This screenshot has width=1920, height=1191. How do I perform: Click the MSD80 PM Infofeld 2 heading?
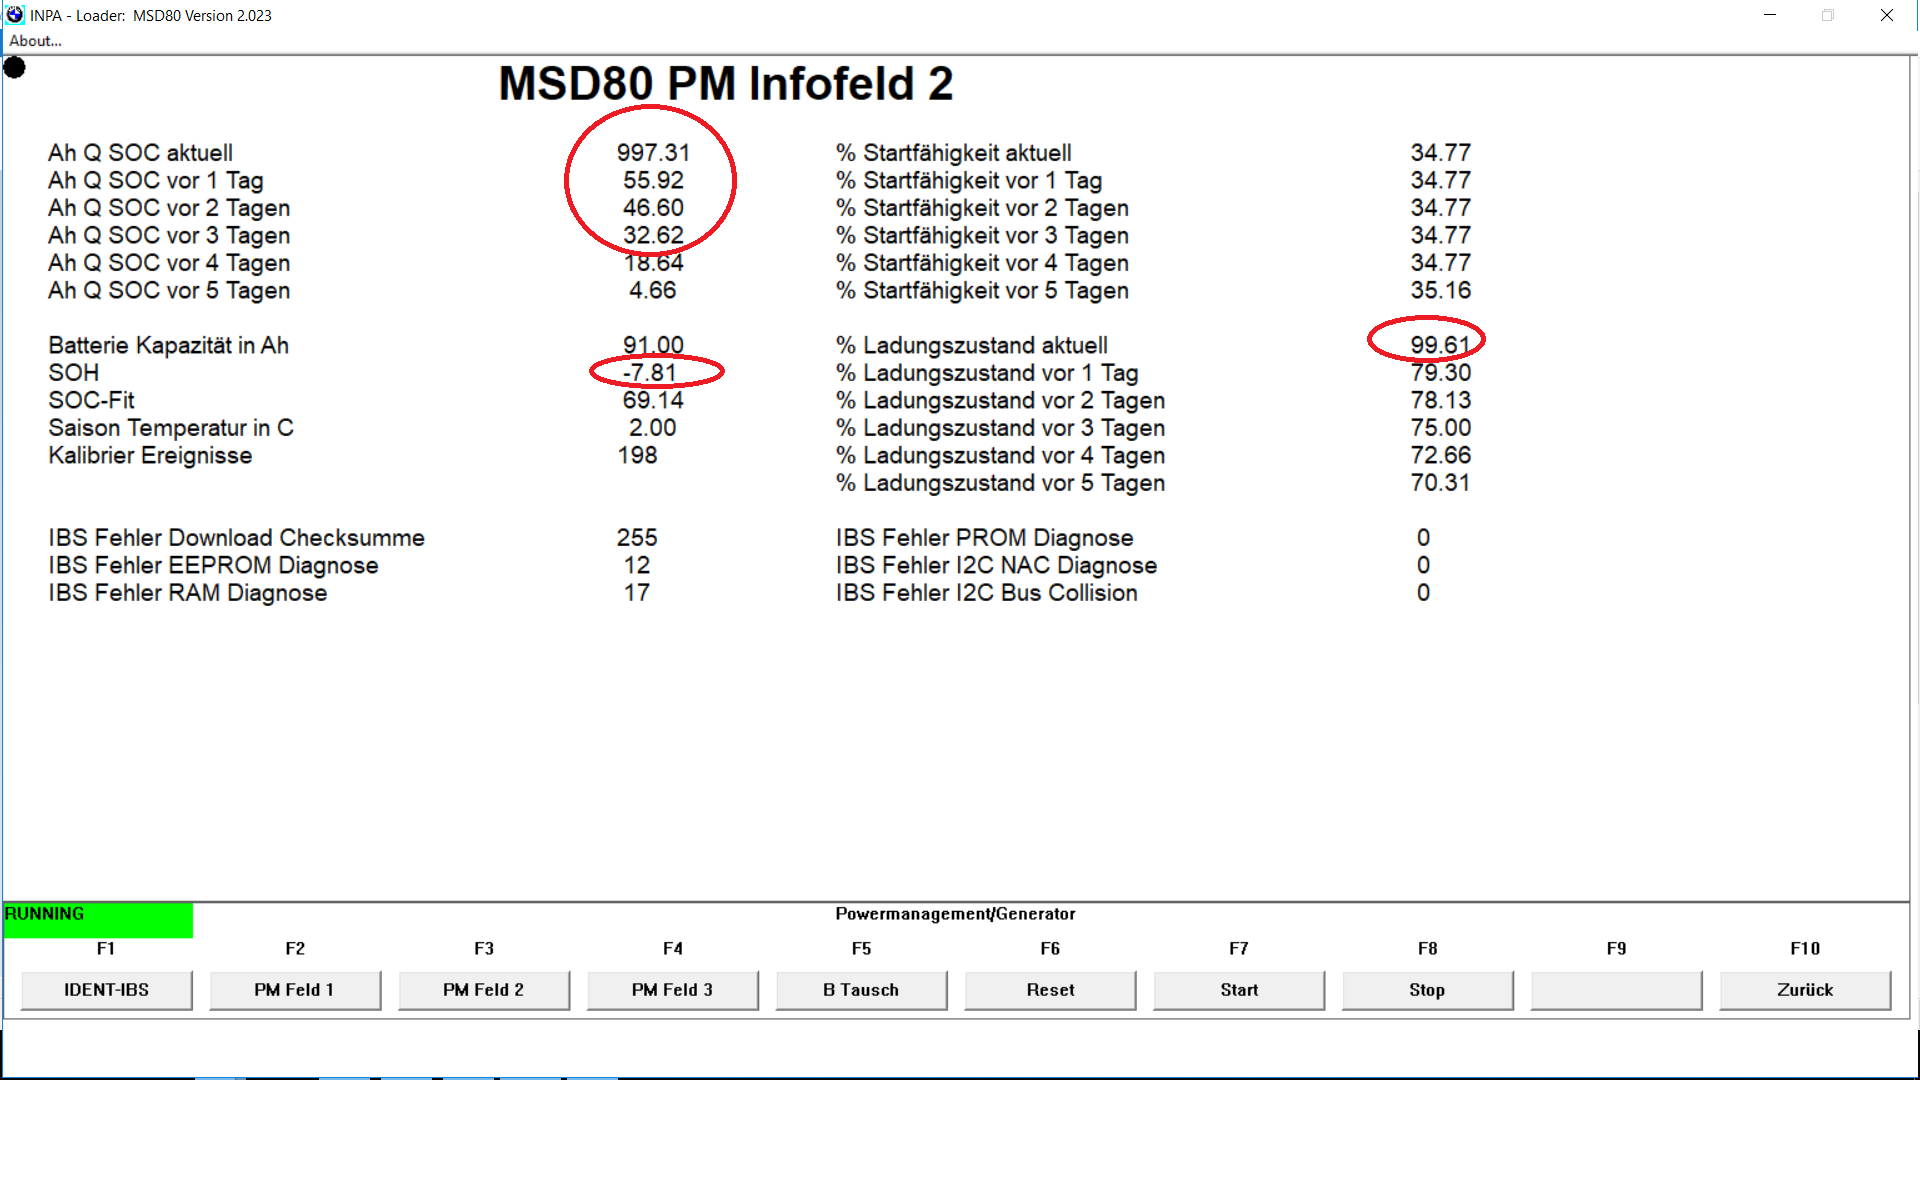725,84
